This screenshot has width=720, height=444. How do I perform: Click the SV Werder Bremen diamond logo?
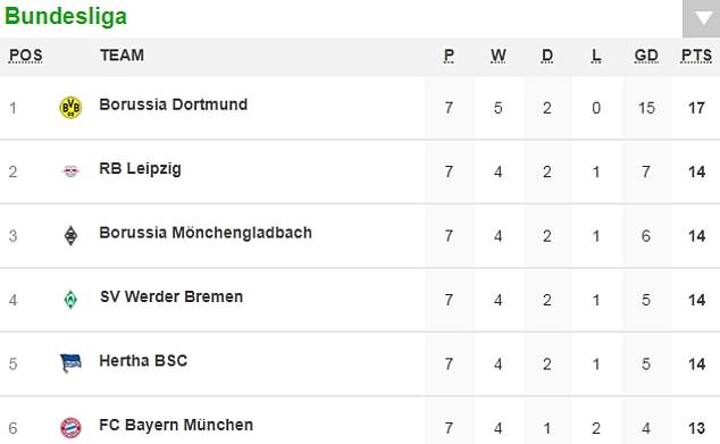coord(70,299)
